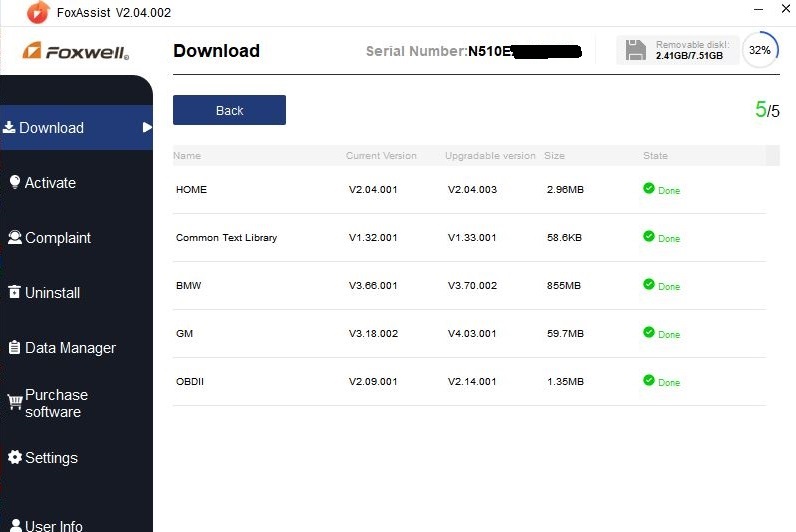Click the Settings gear icon

[15, 457]
